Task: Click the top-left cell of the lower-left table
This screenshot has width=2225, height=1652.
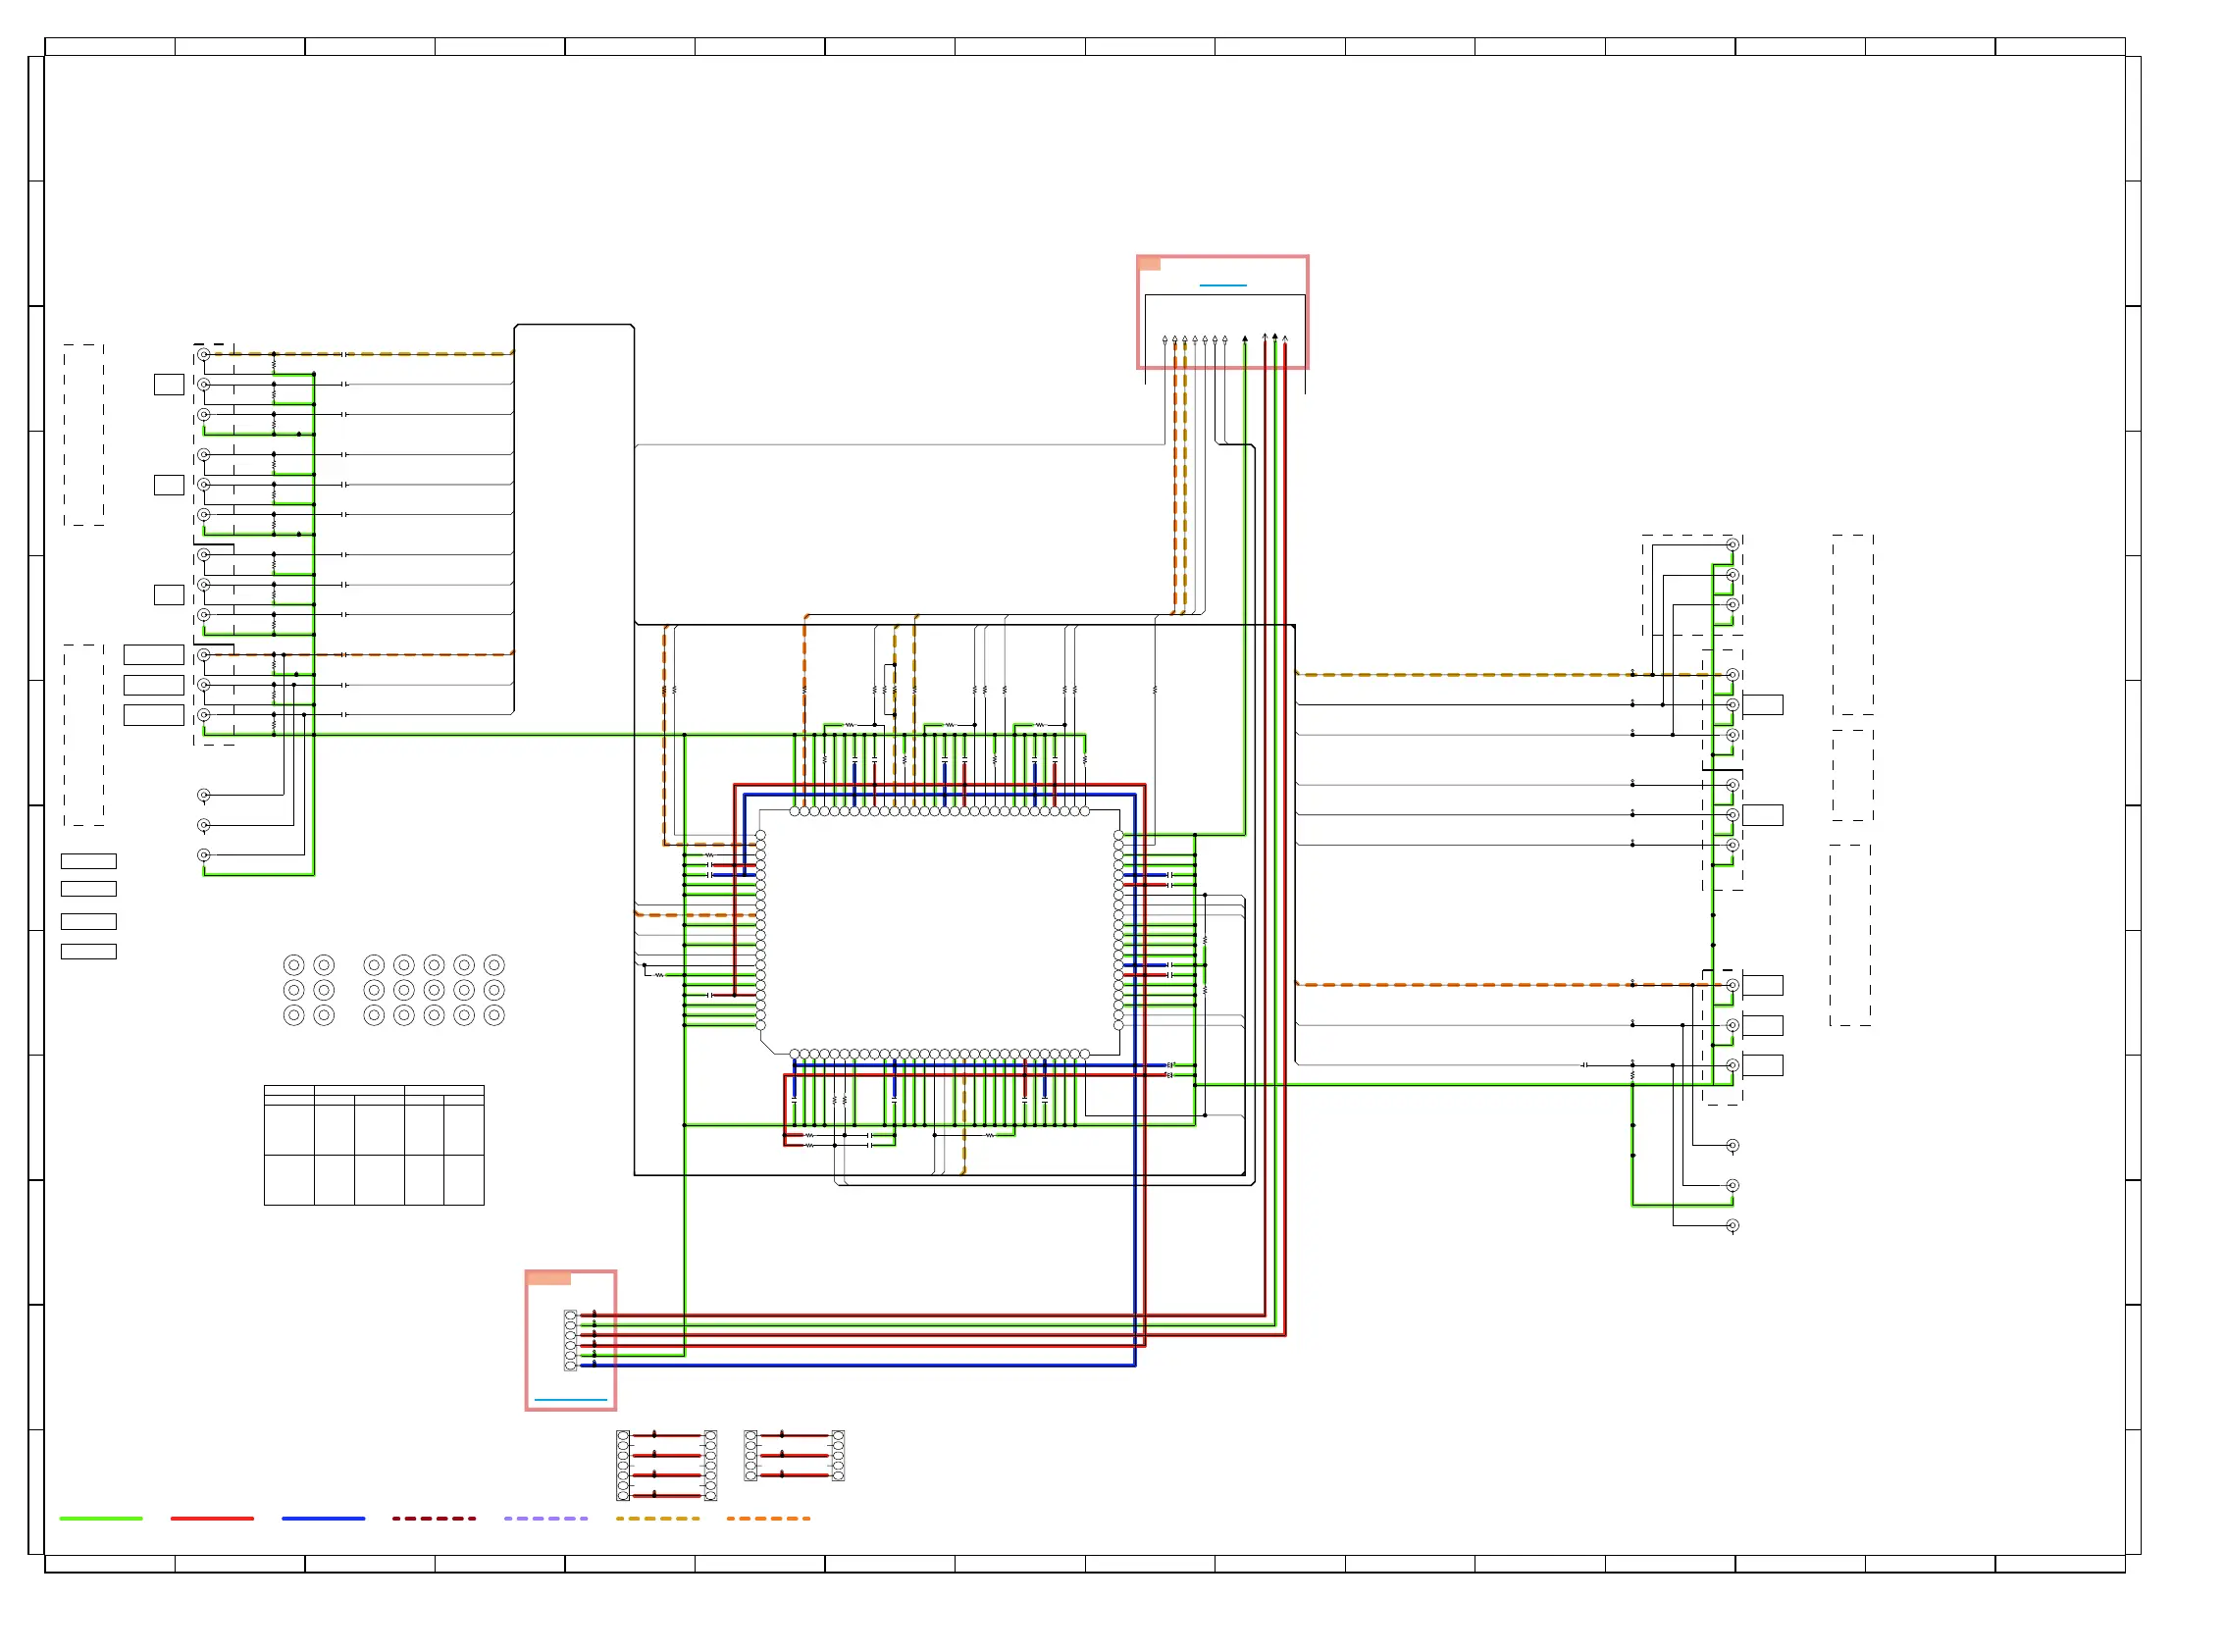Action: click(289, 1090)
